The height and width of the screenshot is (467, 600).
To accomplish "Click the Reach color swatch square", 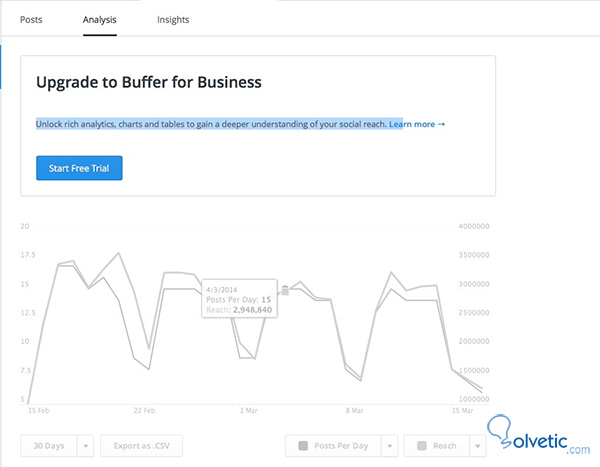I will point(423,446).
